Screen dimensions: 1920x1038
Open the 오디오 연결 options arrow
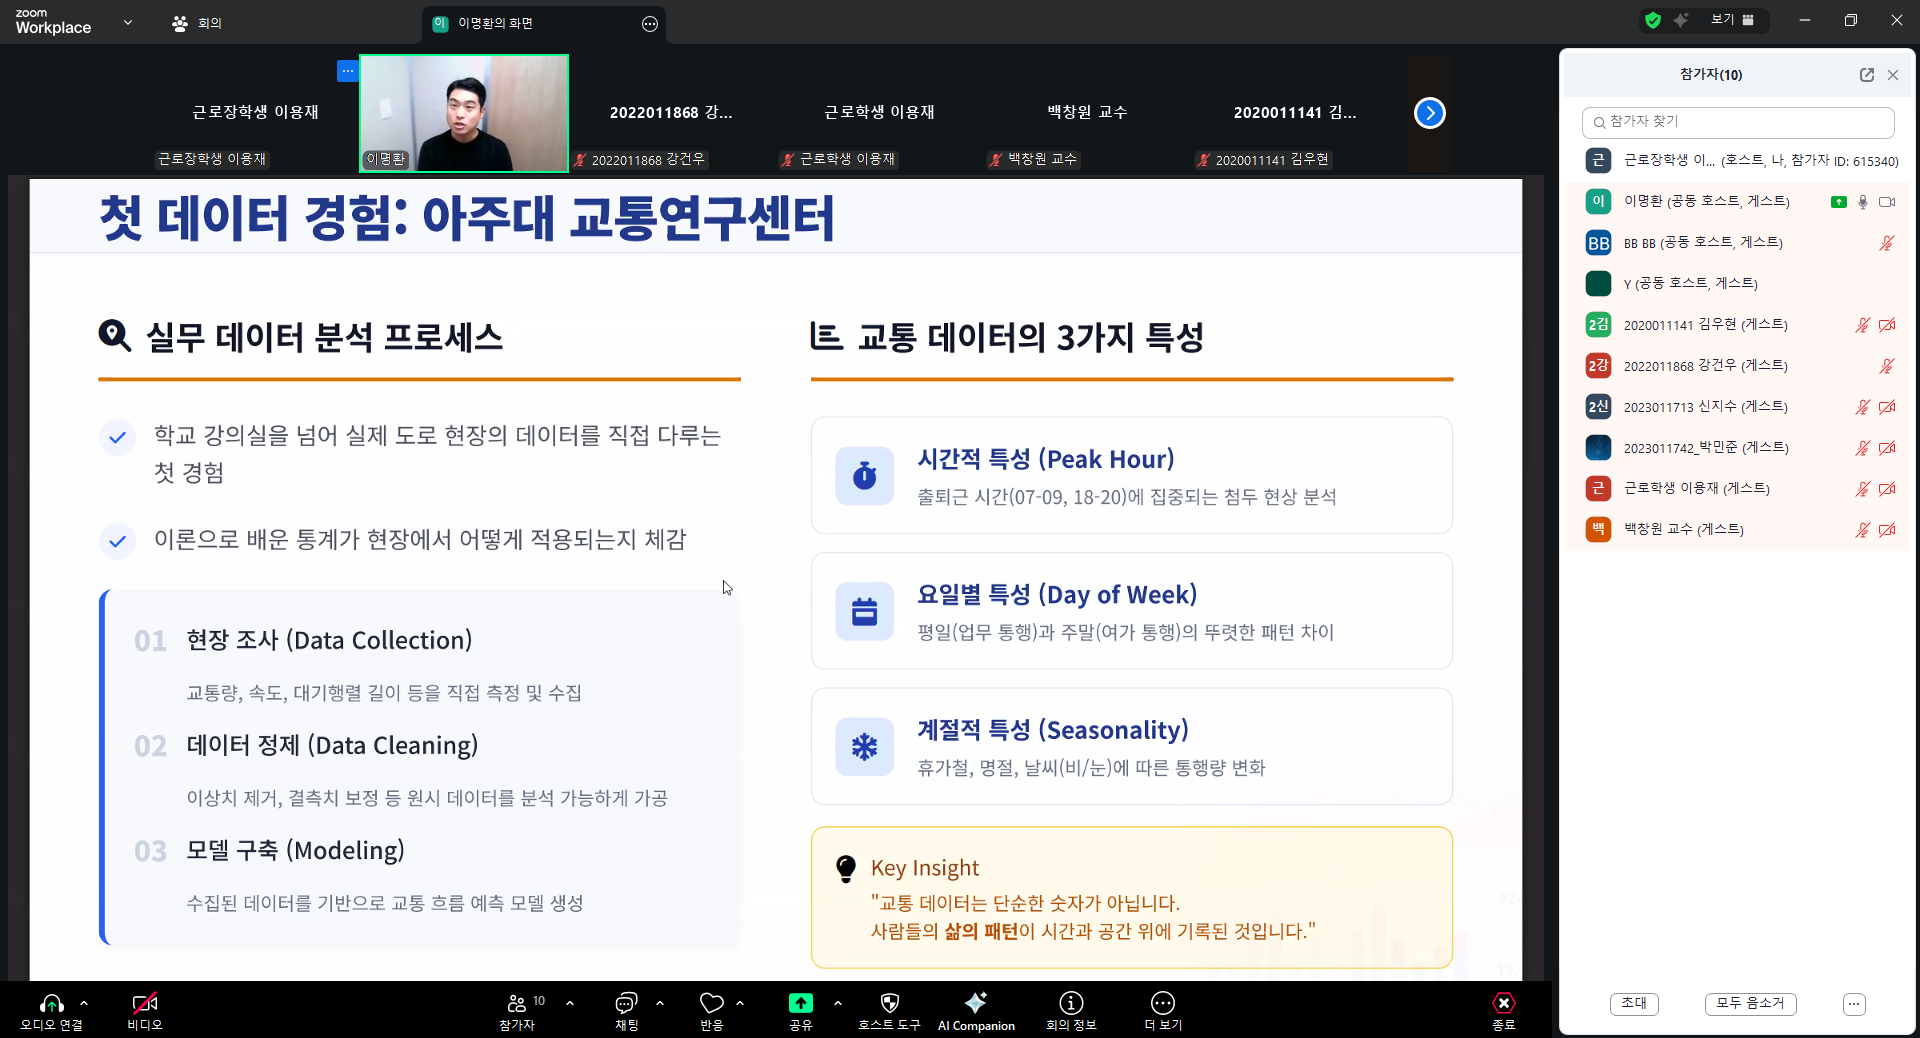(83, 1005)
